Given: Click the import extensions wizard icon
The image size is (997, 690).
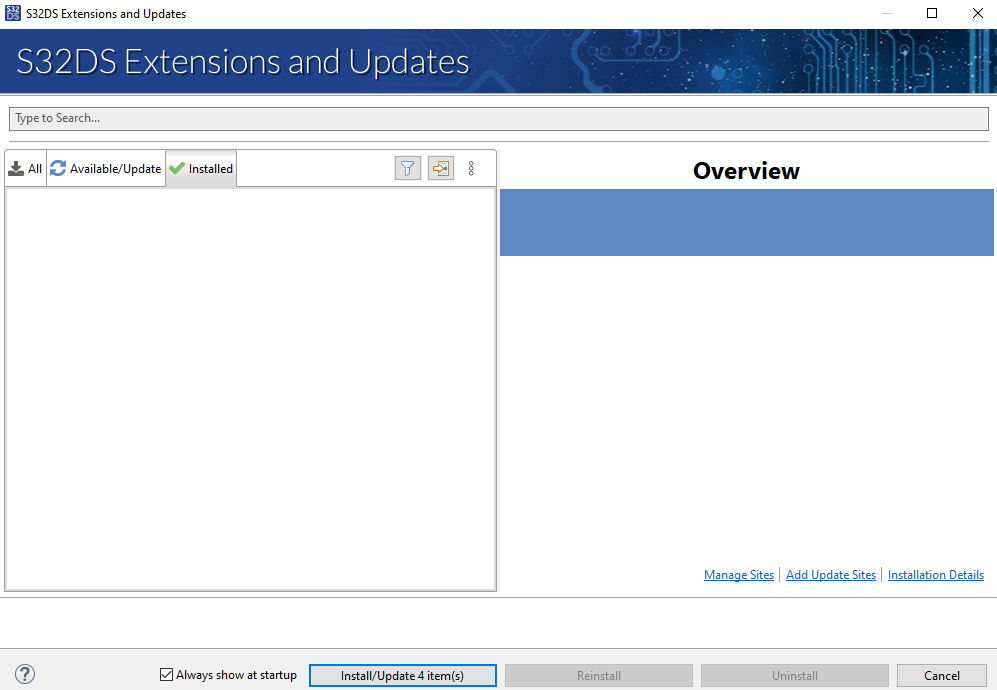Looking at the screenshot, I should click(440, 168).
